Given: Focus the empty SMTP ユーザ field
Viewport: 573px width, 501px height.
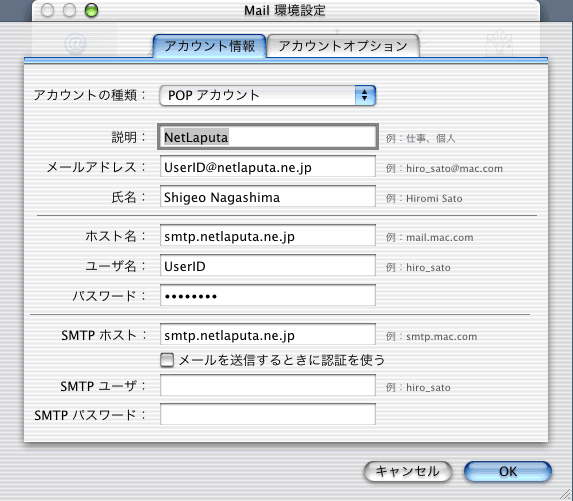Looking at the screenshot, I should (x=268, y=385).
